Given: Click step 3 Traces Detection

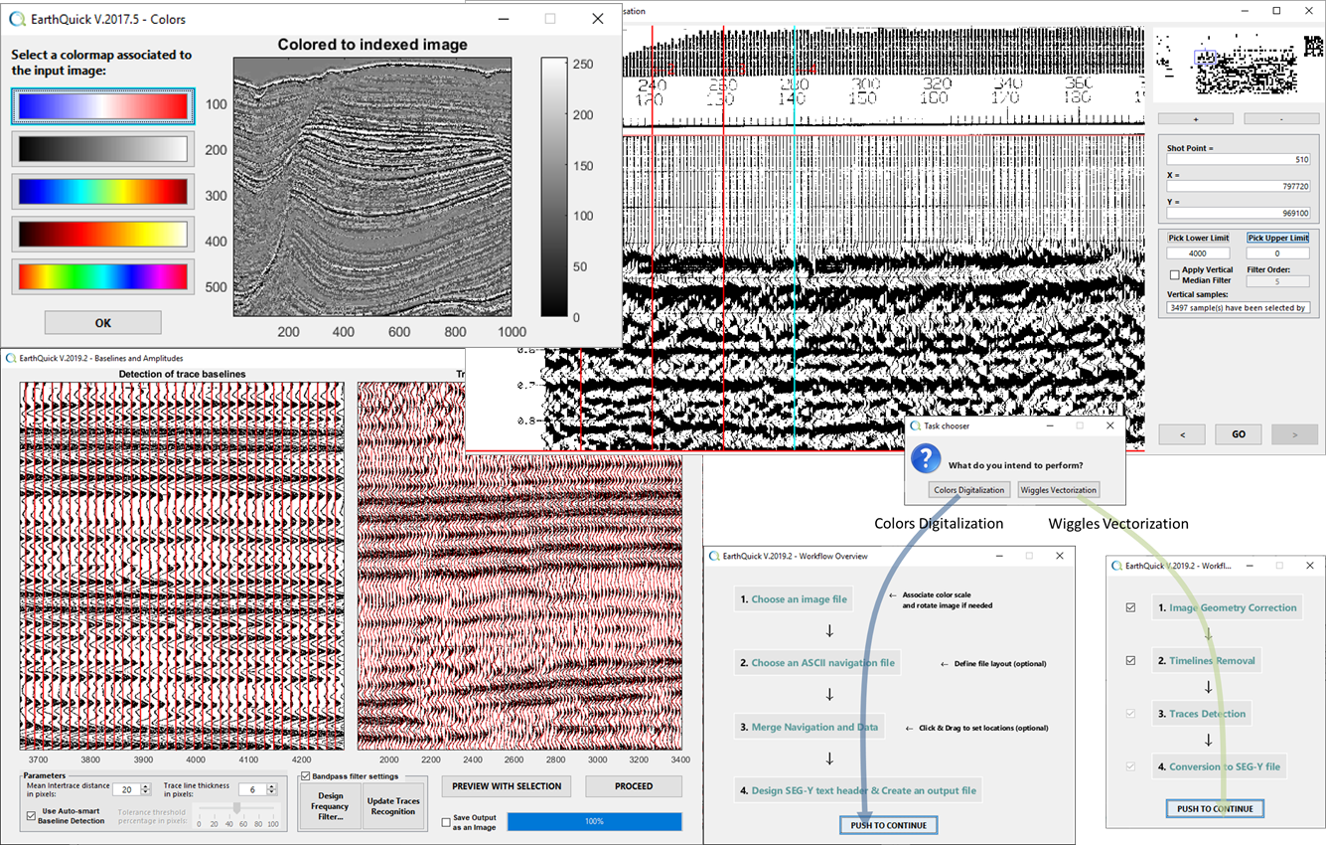Looking at the screenshot, I should pos(1201,714).
